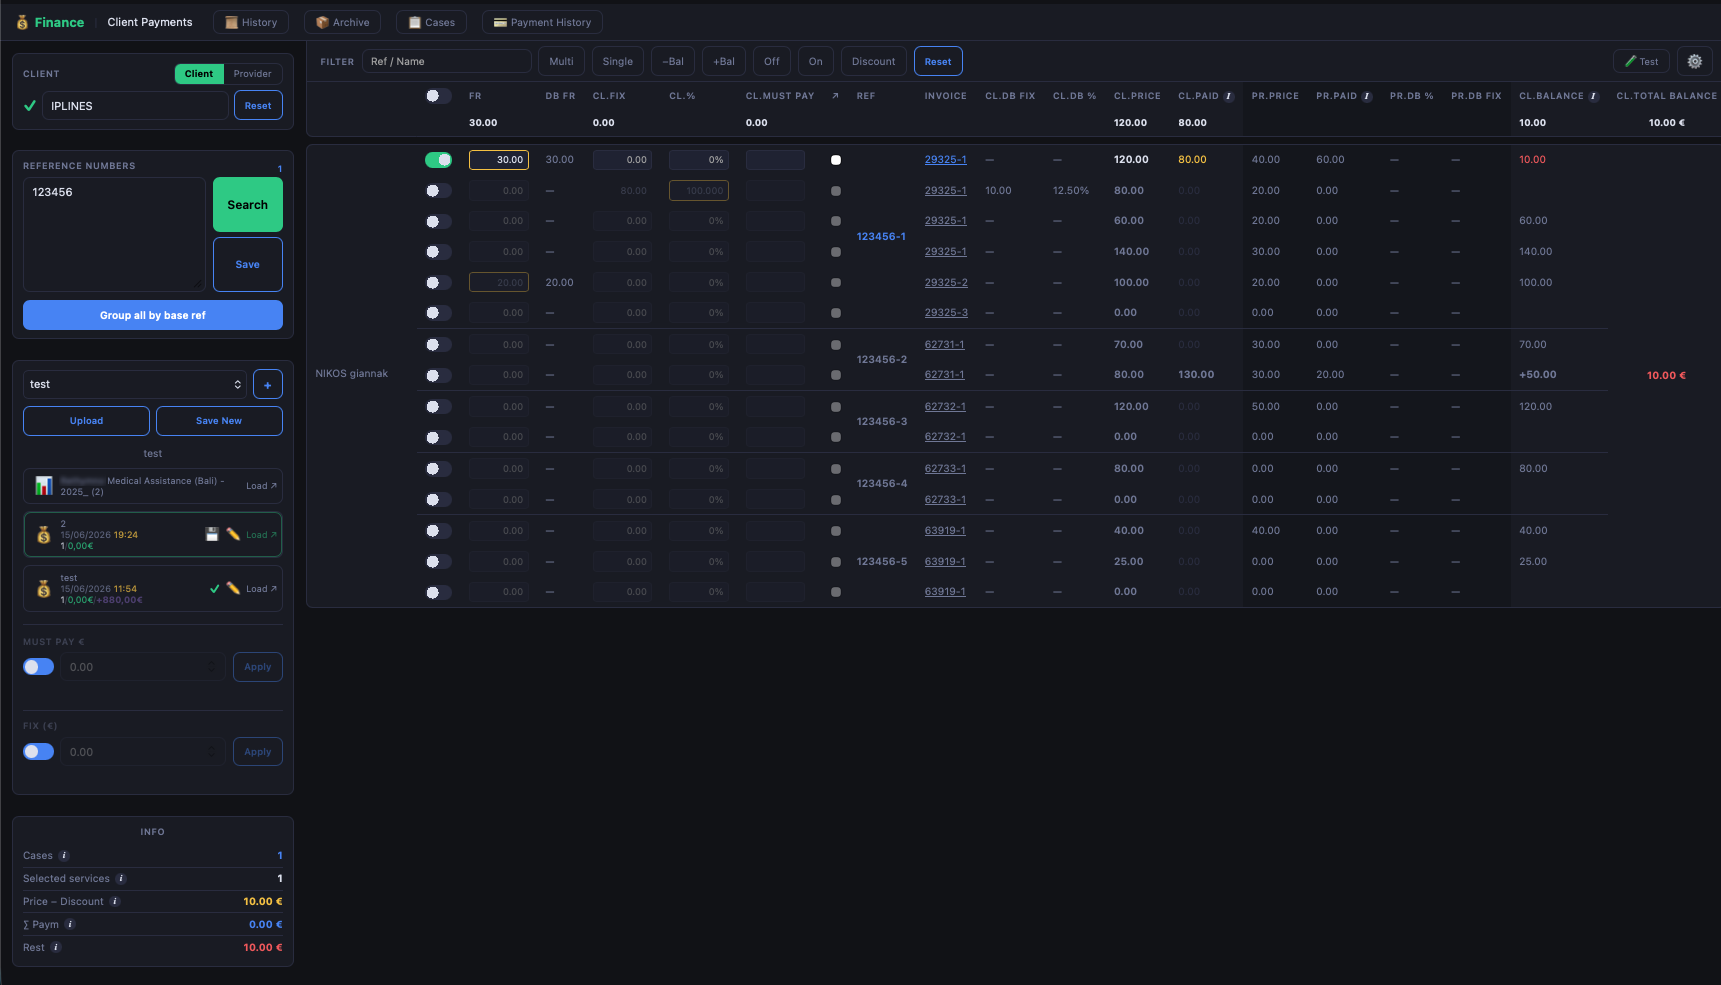Click the pencil edit icon on the test 11:54 preset
The height and width of the screenshot is (985, 1721).
click(x=233, y=588)
